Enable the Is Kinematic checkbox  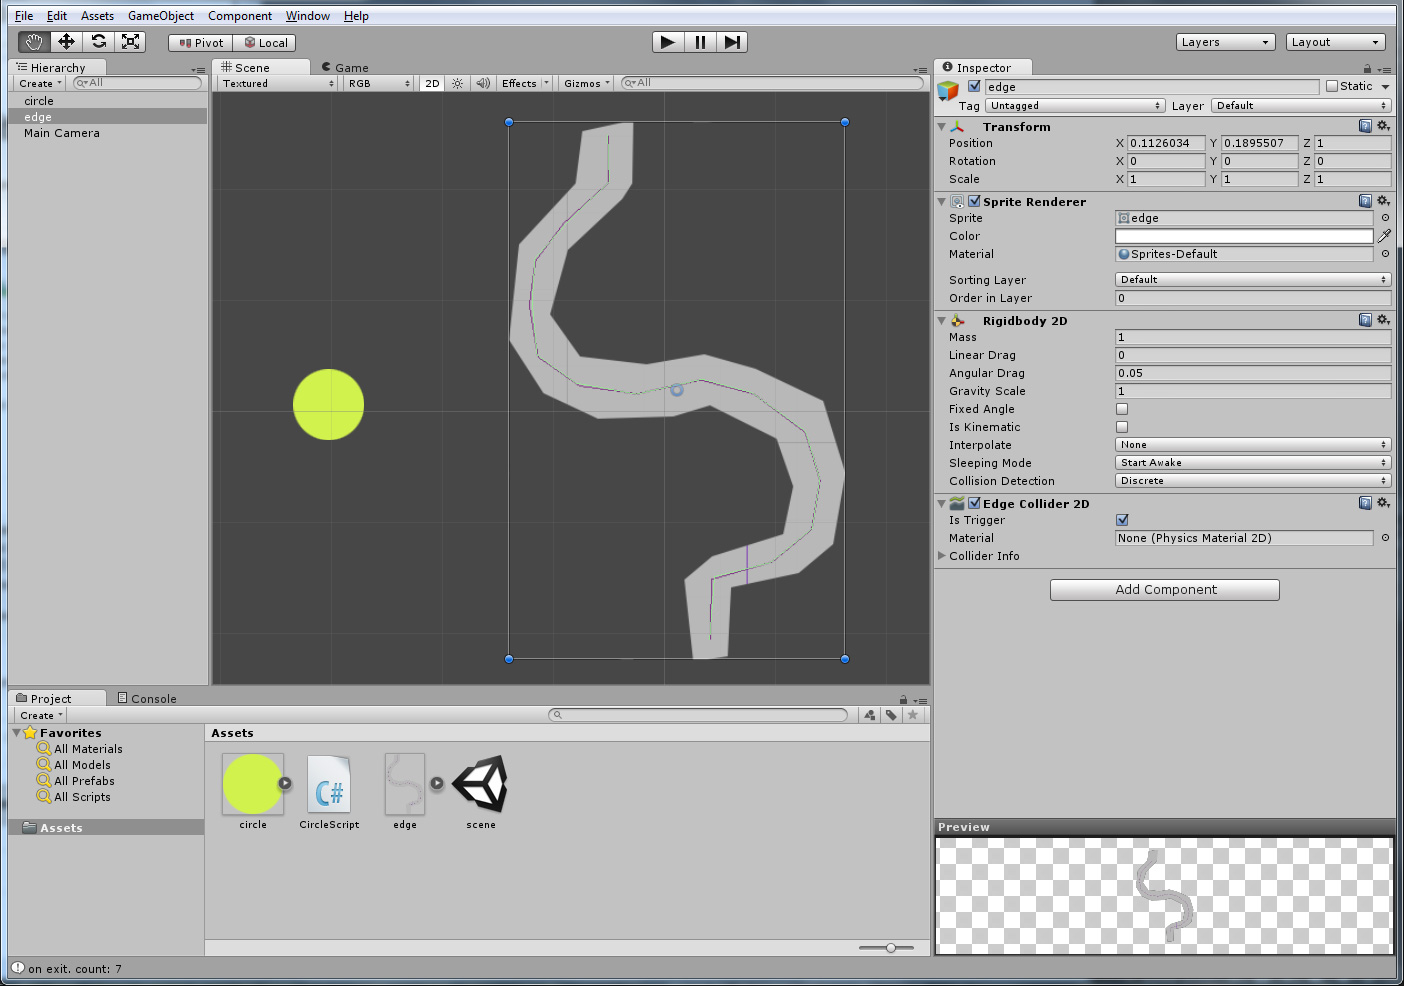click(x=1122, y=427)
